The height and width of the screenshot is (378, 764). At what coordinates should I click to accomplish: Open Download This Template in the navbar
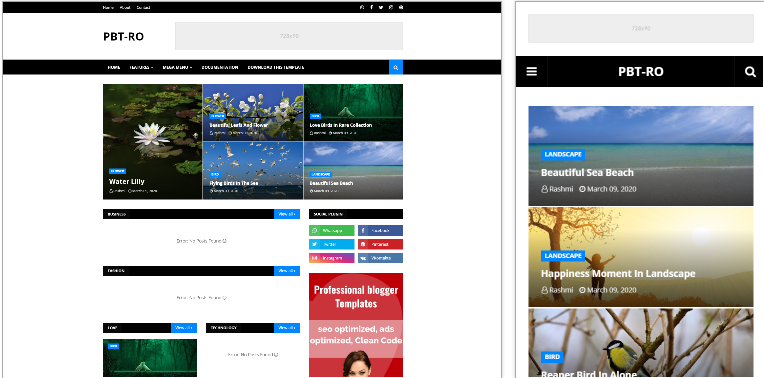coord(276,67)
